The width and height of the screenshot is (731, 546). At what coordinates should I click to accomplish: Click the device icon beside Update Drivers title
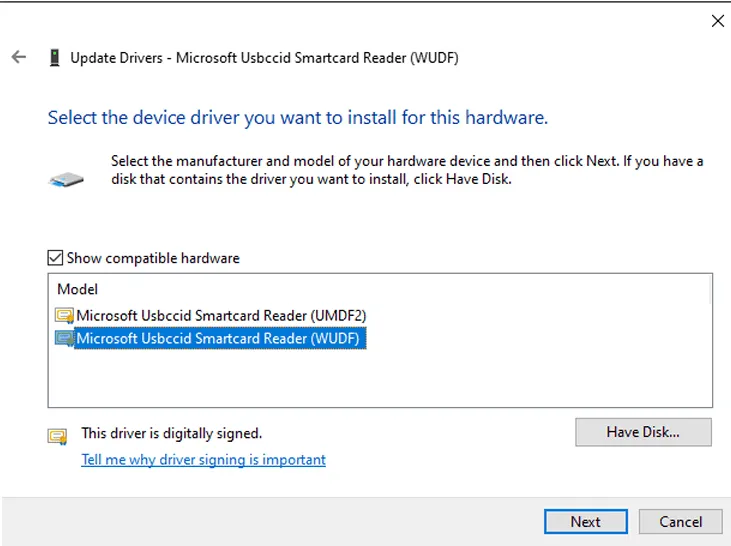pyautogui.click(x=55, y=58)
